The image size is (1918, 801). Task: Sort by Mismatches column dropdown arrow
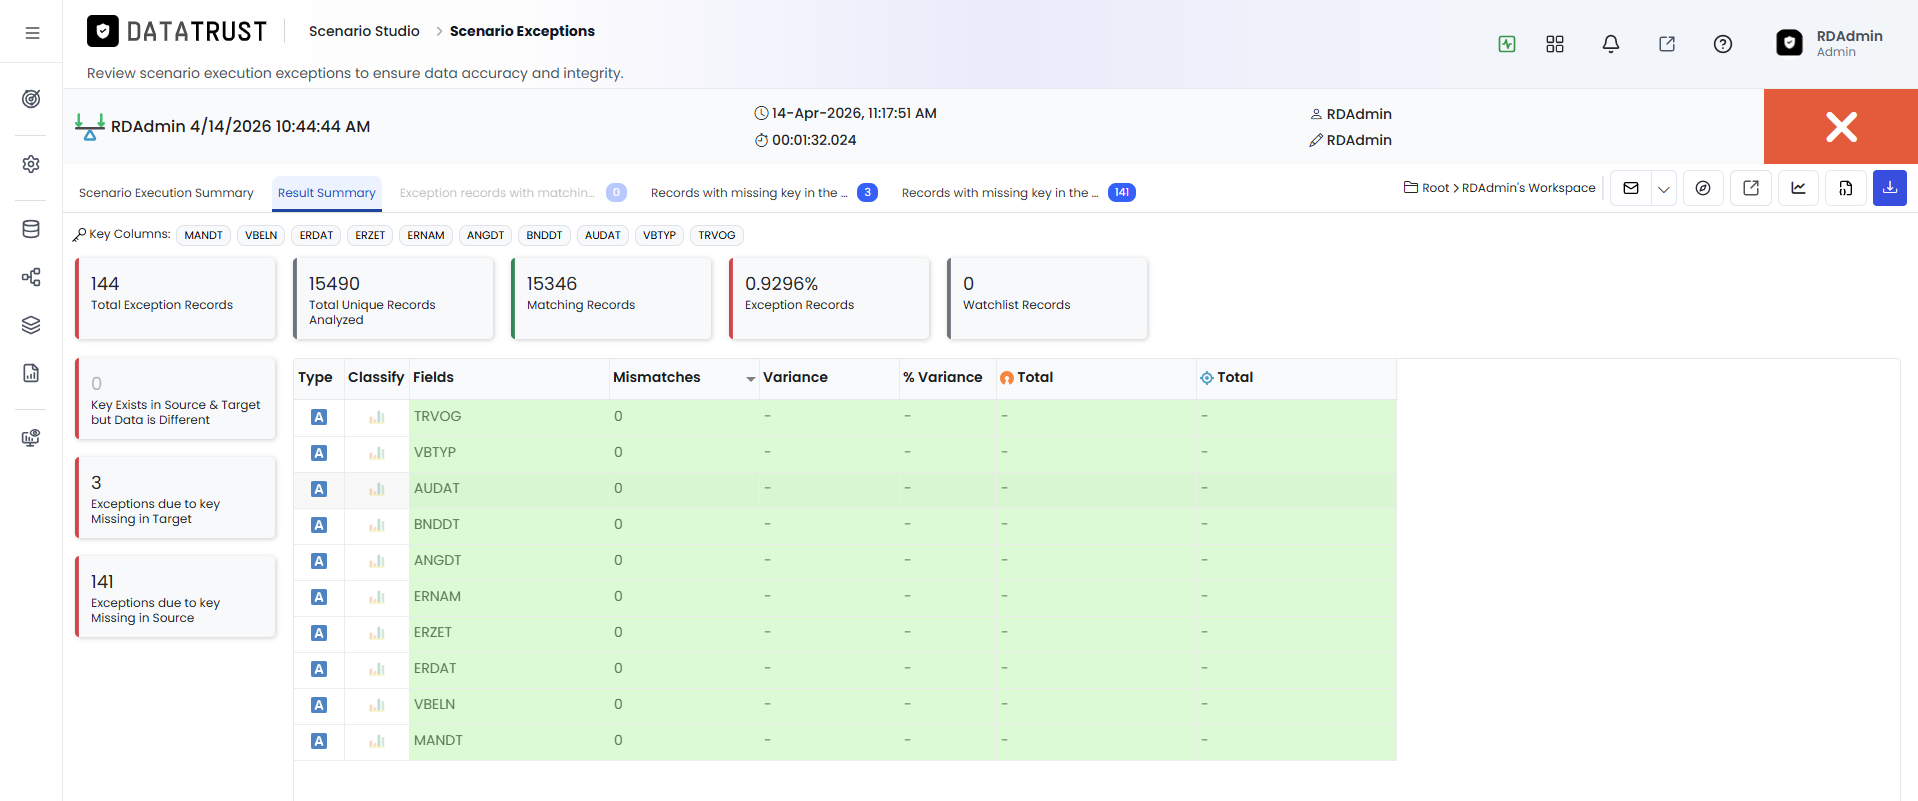(750, 379)
